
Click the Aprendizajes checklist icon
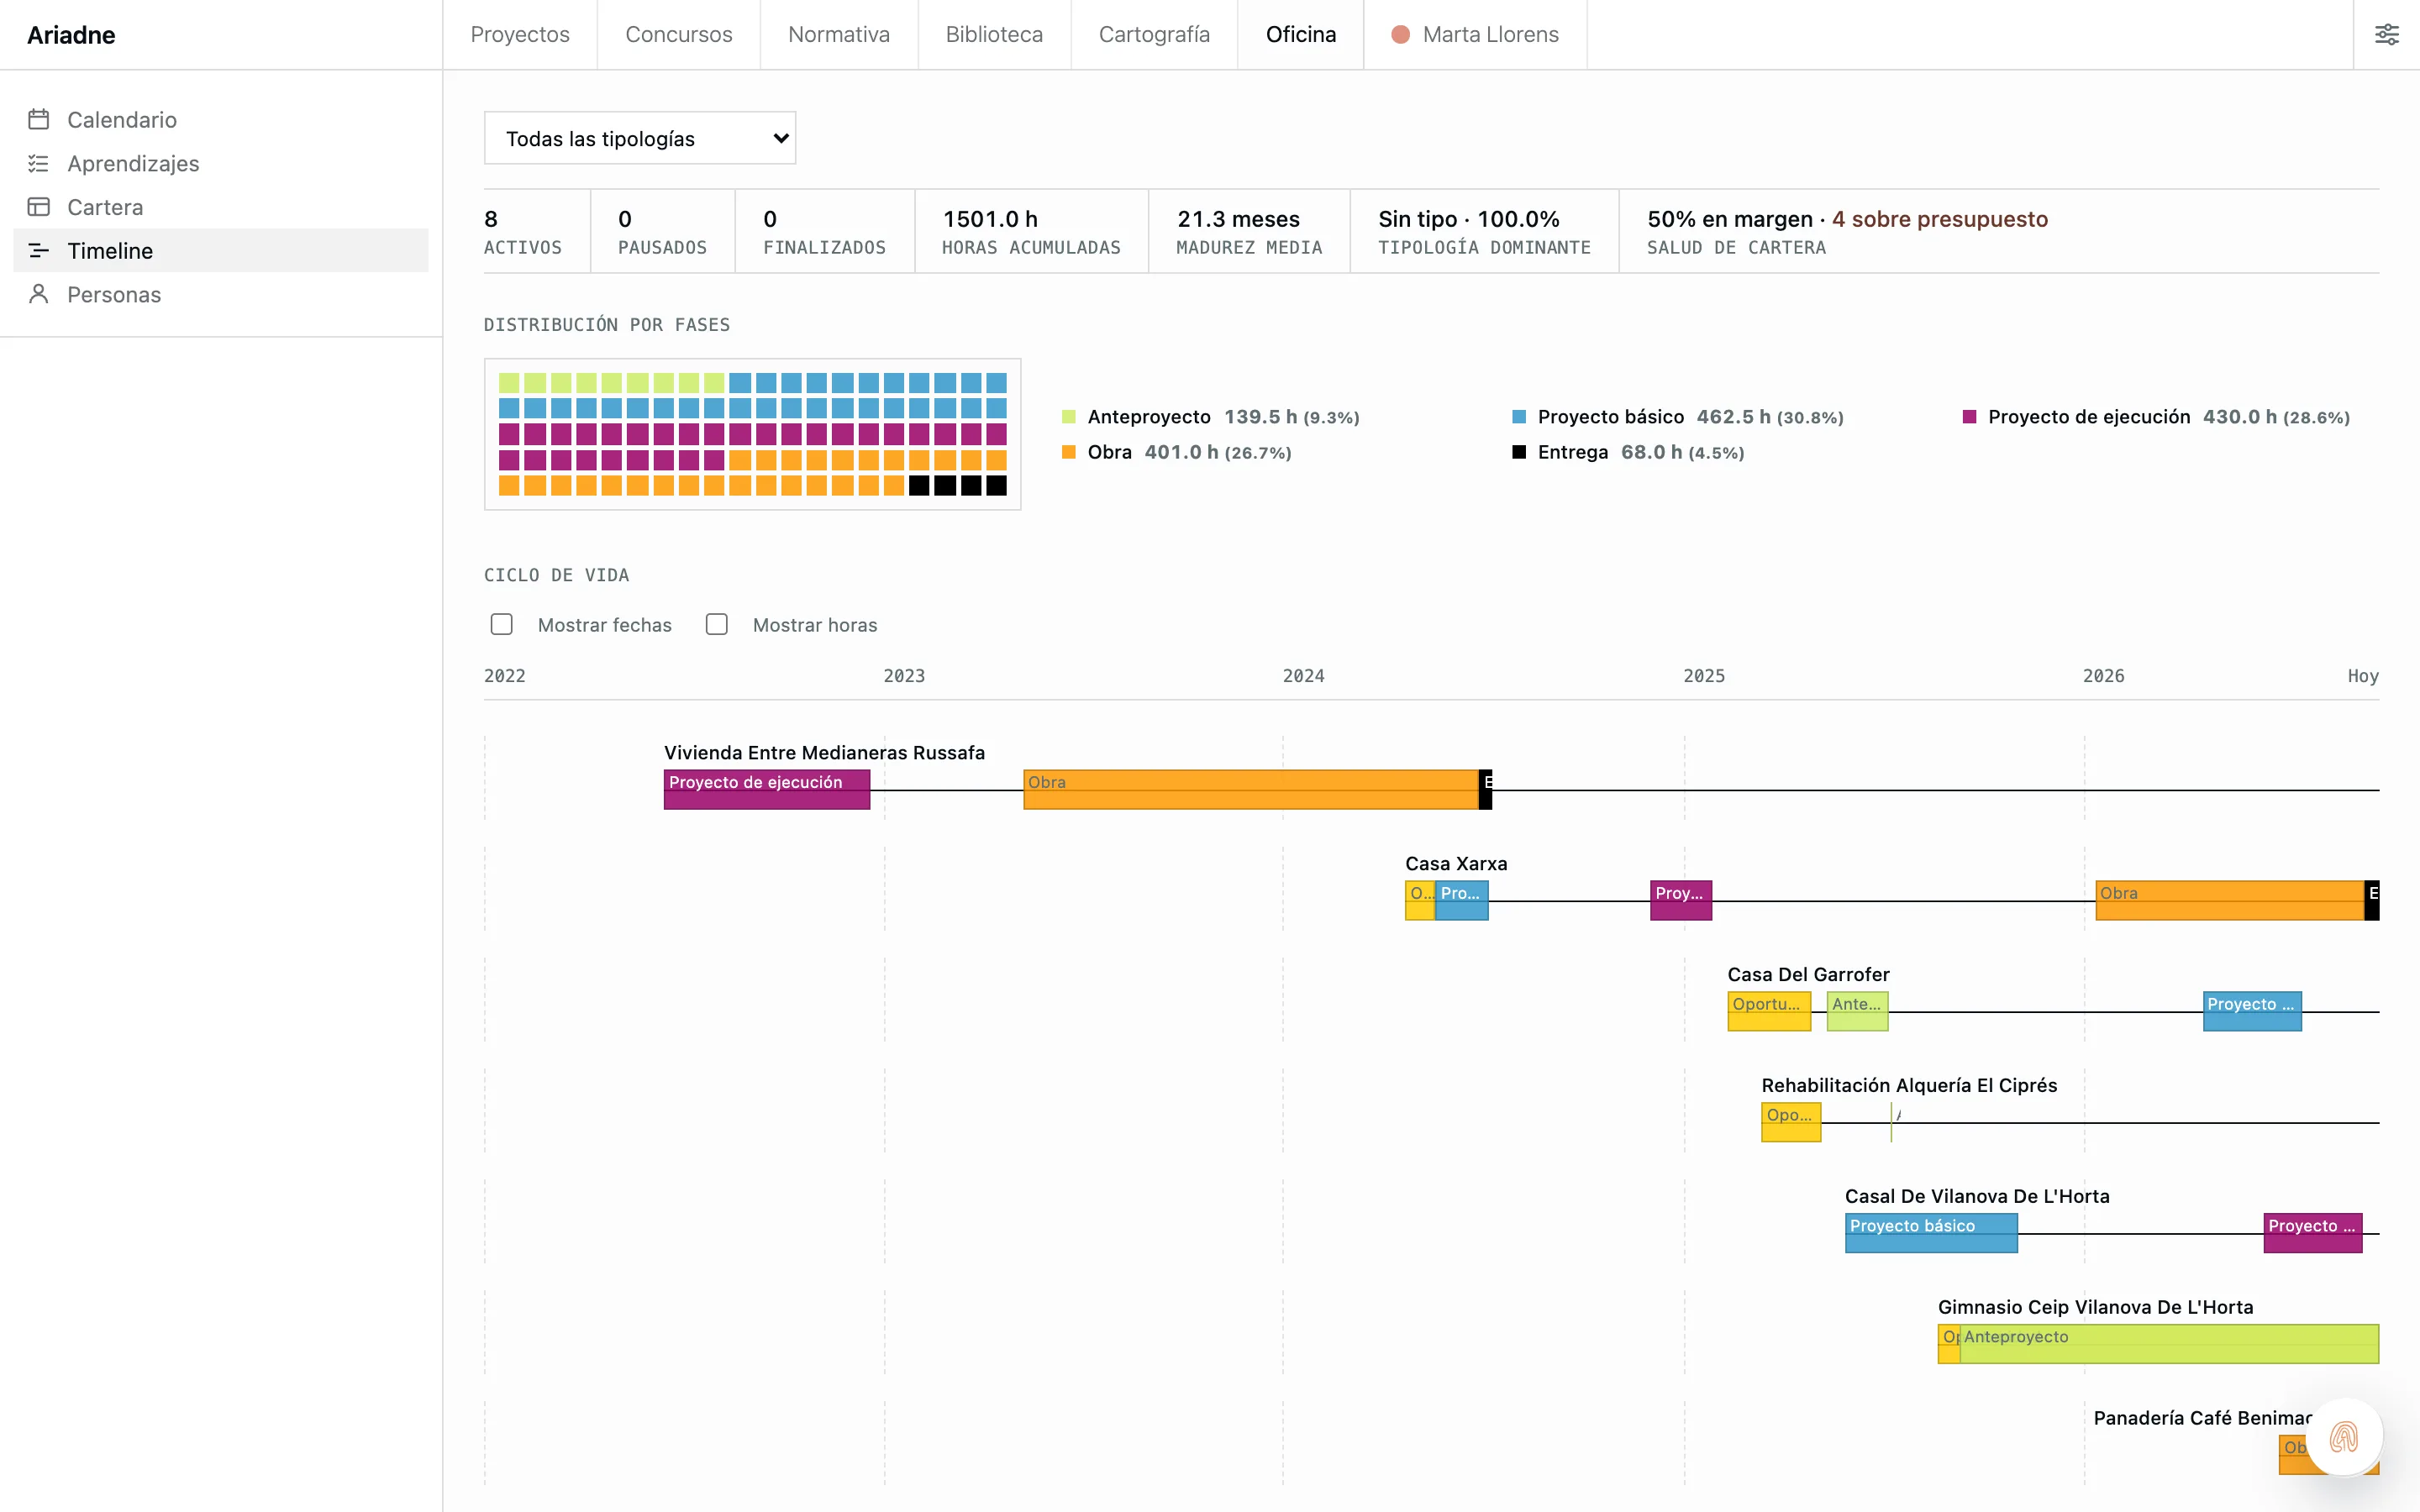[39, 163]
